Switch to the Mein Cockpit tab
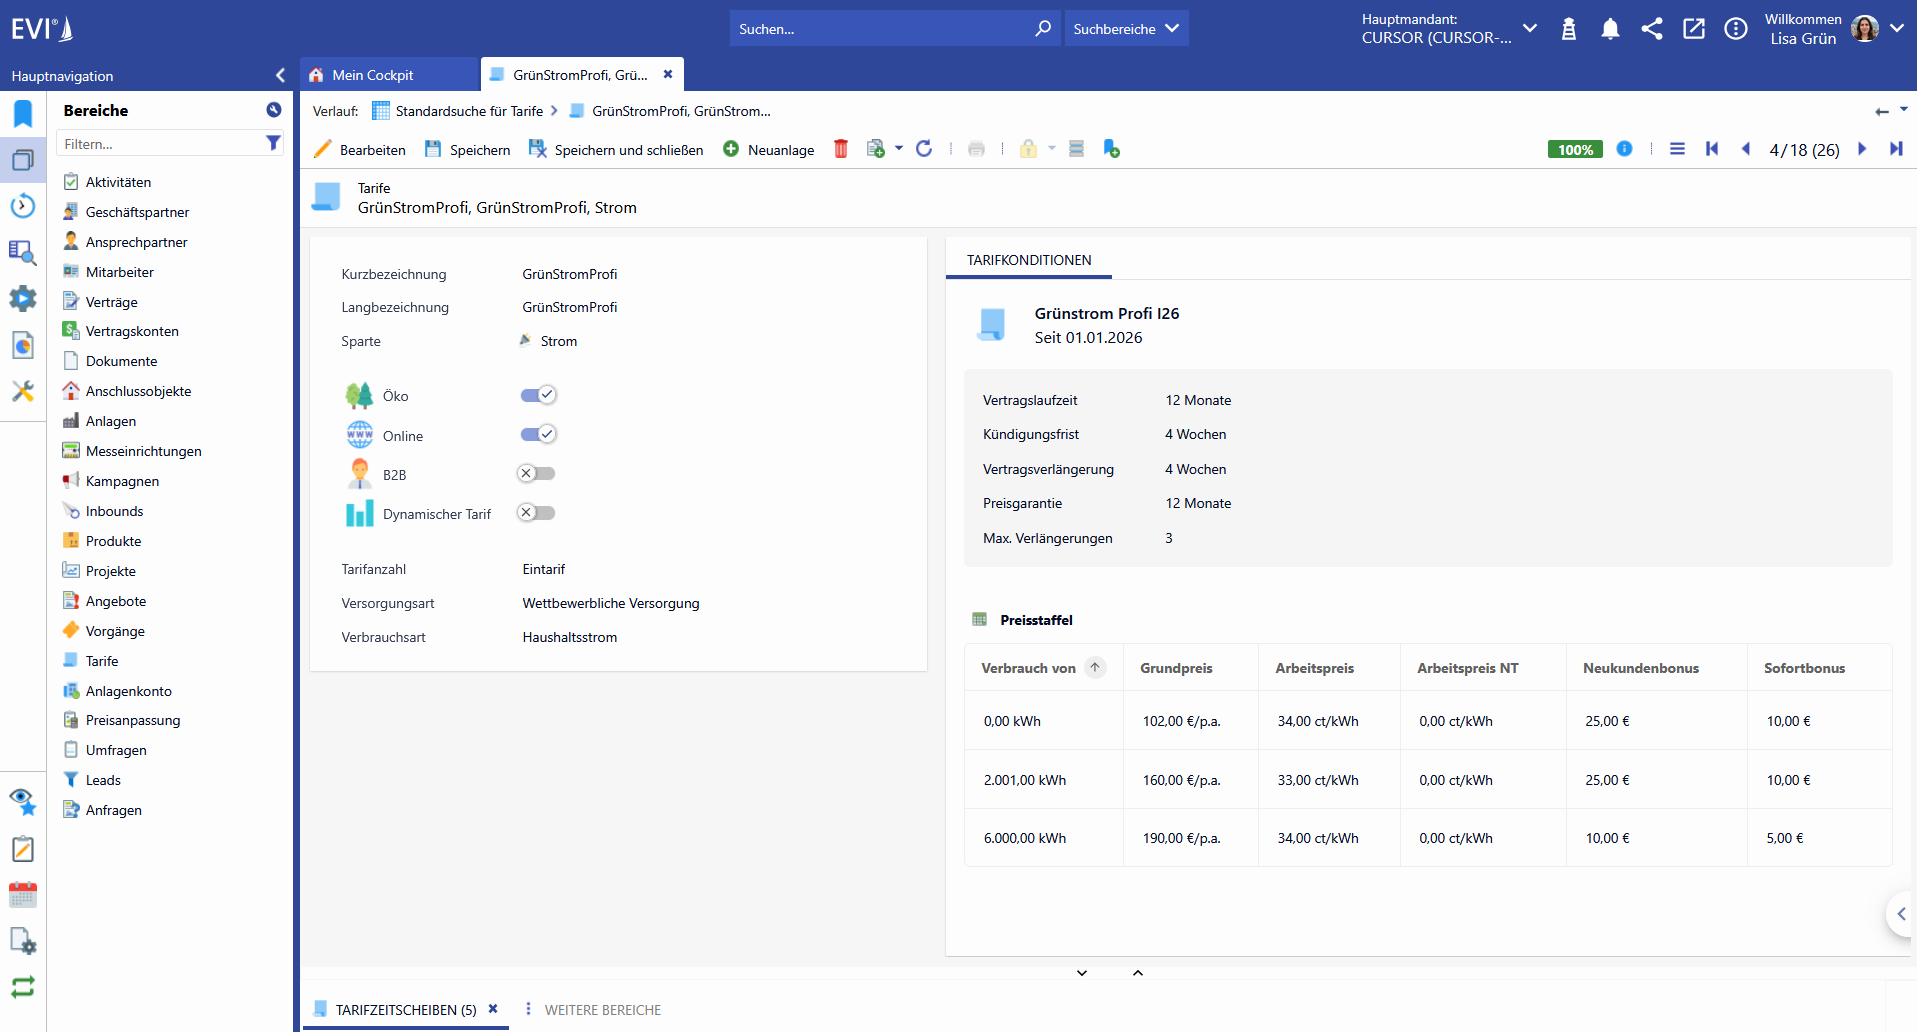1917x1032 pixels. click(372, 75)
